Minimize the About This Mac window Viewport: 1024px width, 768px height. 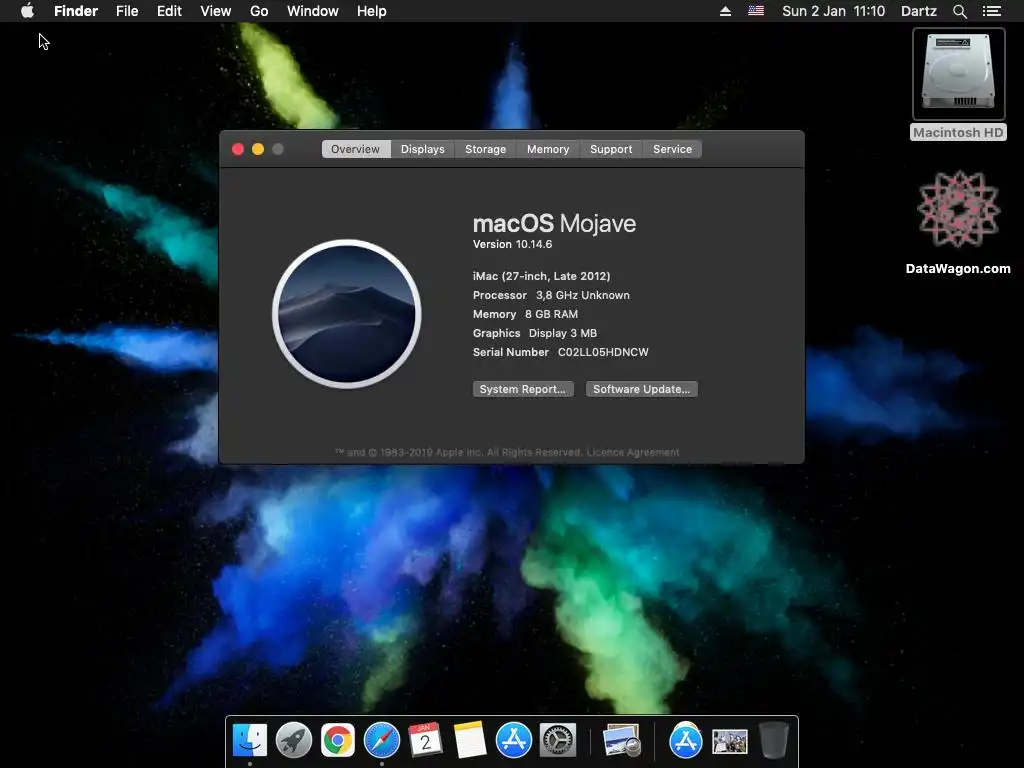click(258, 150)
